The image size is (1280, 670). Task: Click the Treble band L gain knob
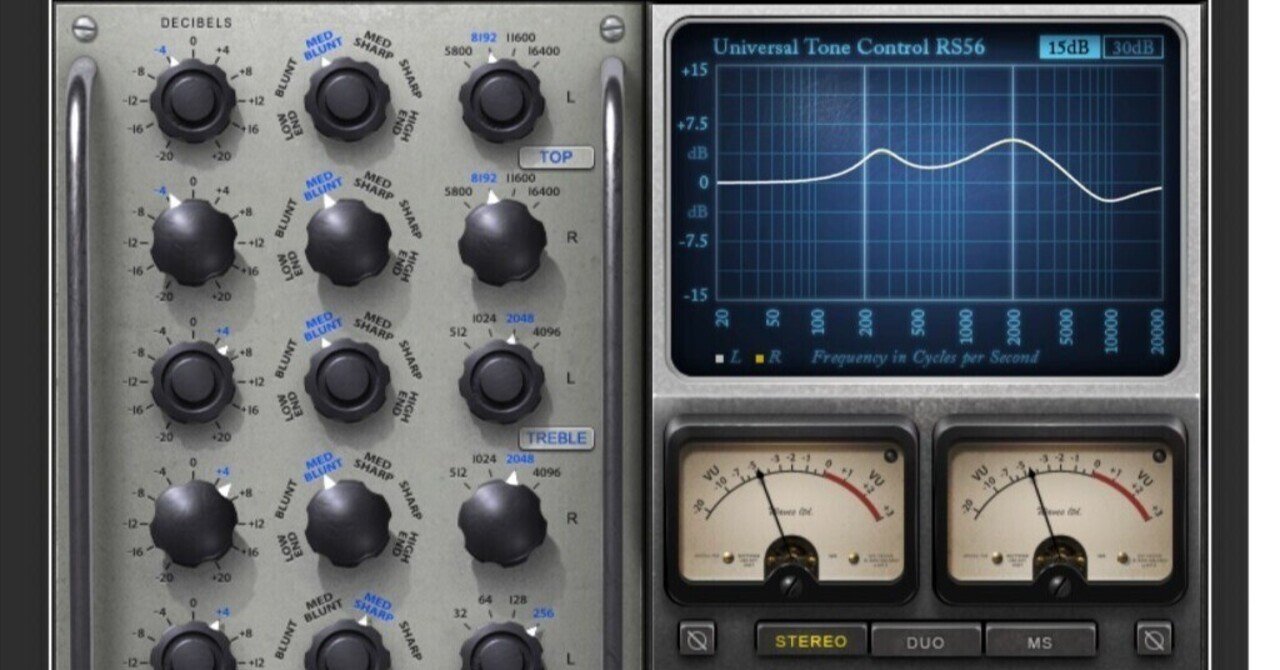pos(193,381)
